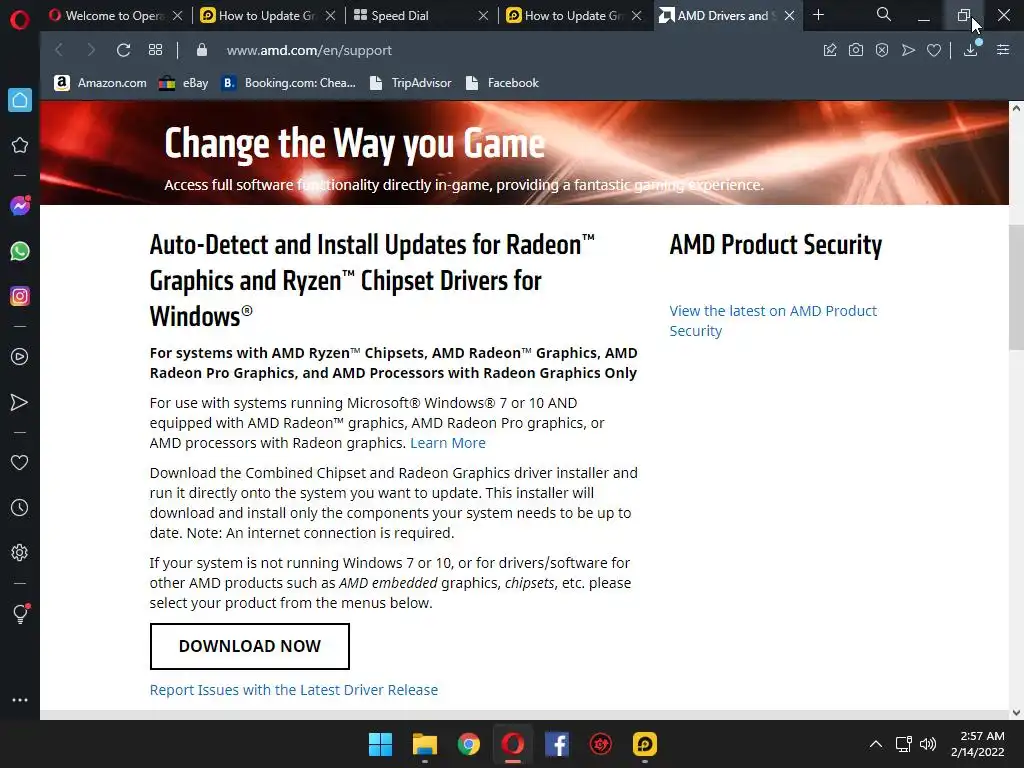Open WhatsApp in the sidebar

pos(20,251)
